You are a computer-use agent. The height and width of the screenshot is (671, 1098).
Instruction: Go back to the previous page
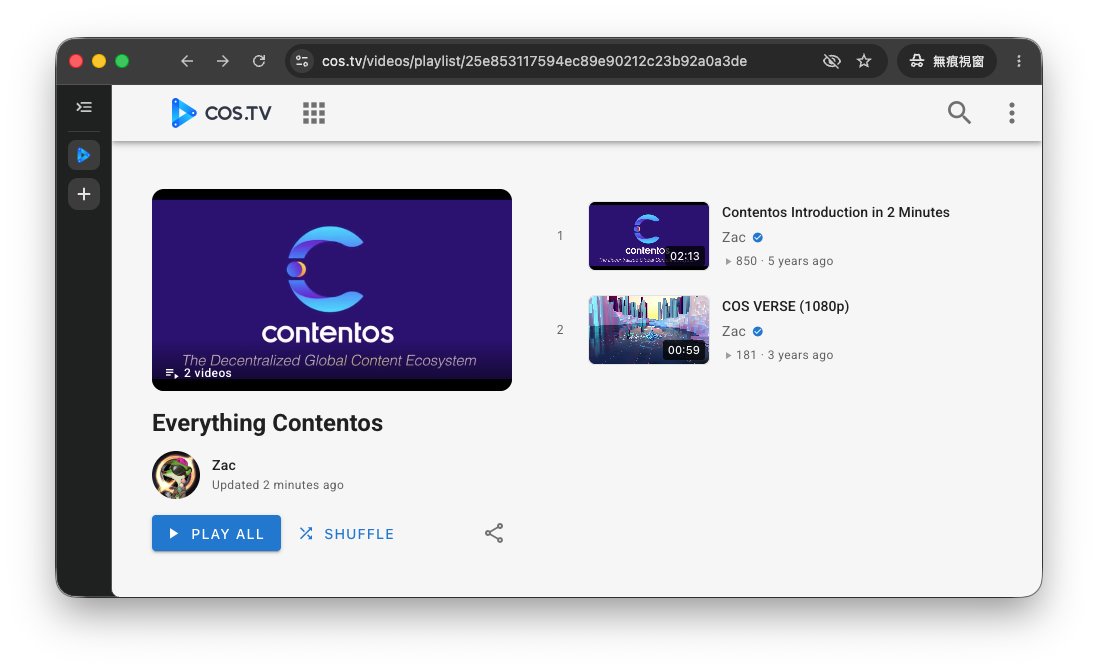tap(187, 61)
